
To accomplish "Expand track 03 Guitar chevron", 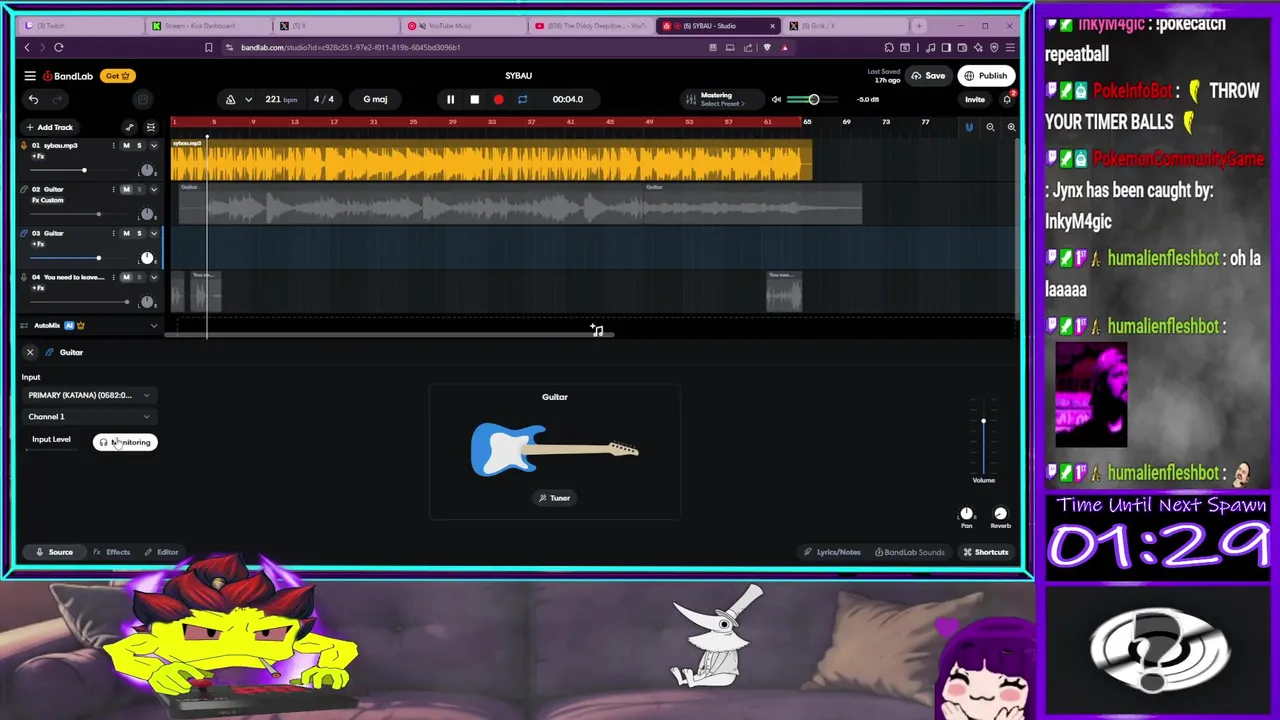I will tap(153, 233).
